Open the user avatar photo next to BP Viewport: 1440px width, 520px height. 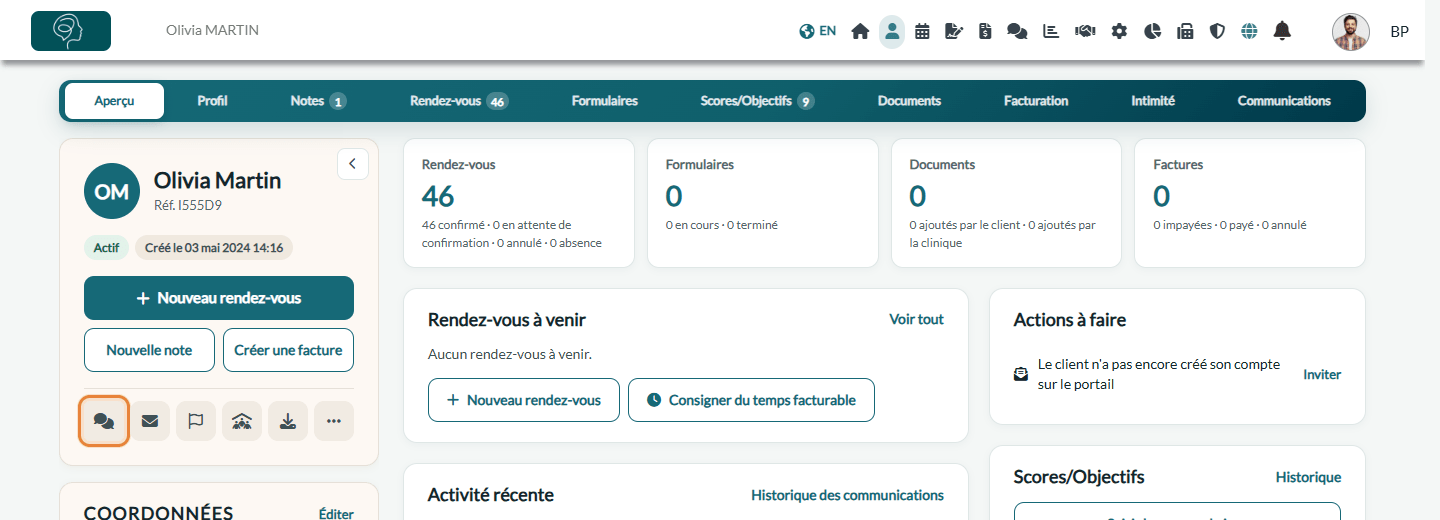tap(1351, 32)
